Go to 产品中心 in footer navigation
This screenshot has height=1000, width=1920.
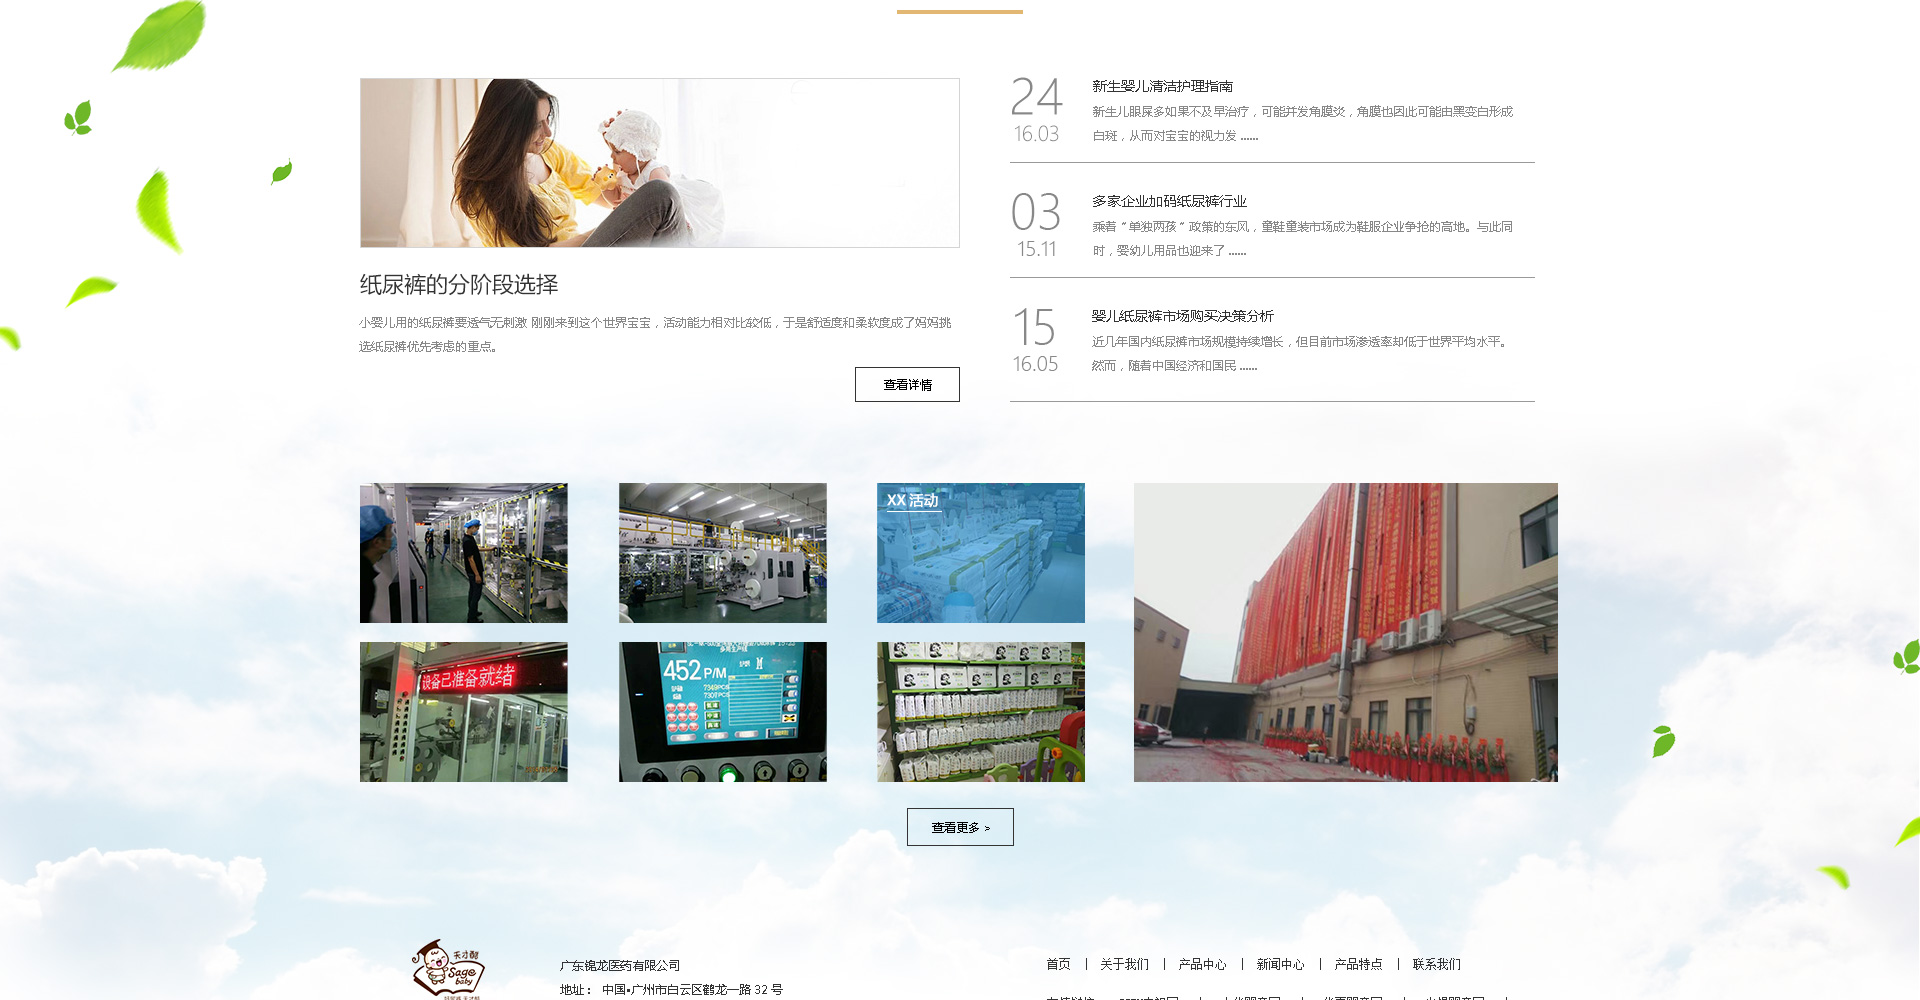[1202, 964]
